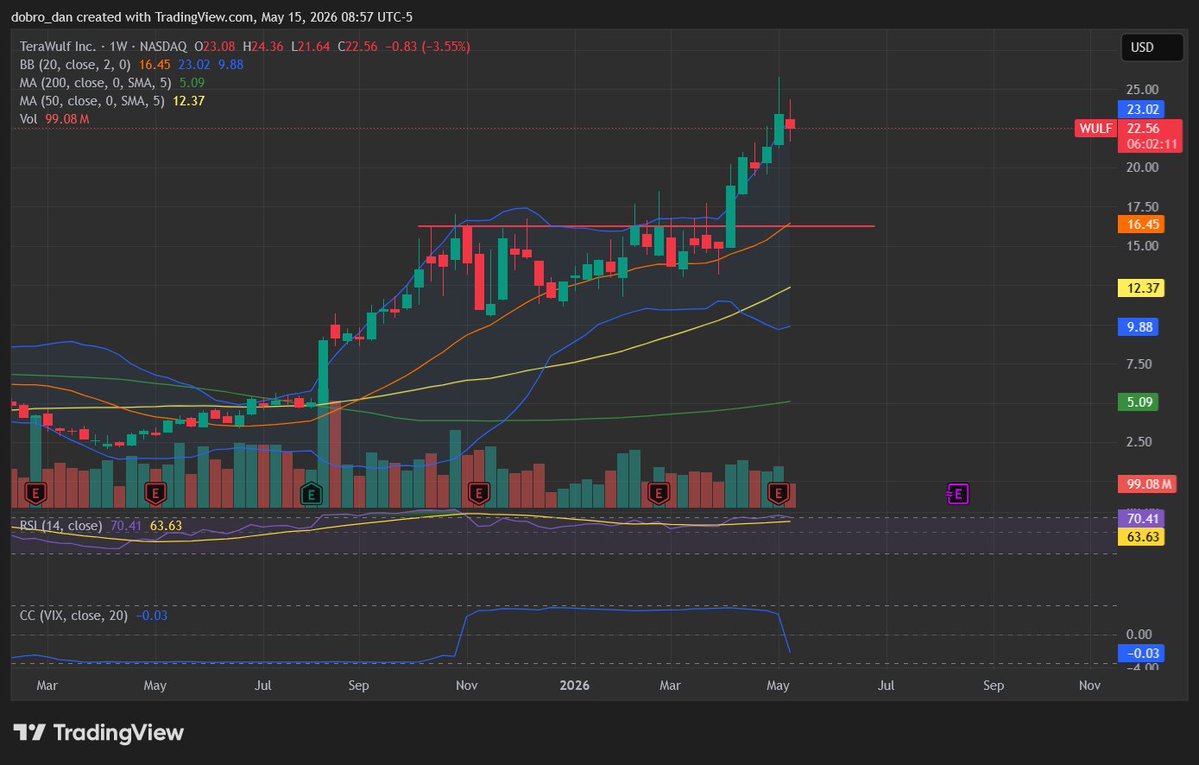Viewport: 1199px width, 765px height.
Task: Click the blue 23.02 upper band price label
Action: [1142, 109]
